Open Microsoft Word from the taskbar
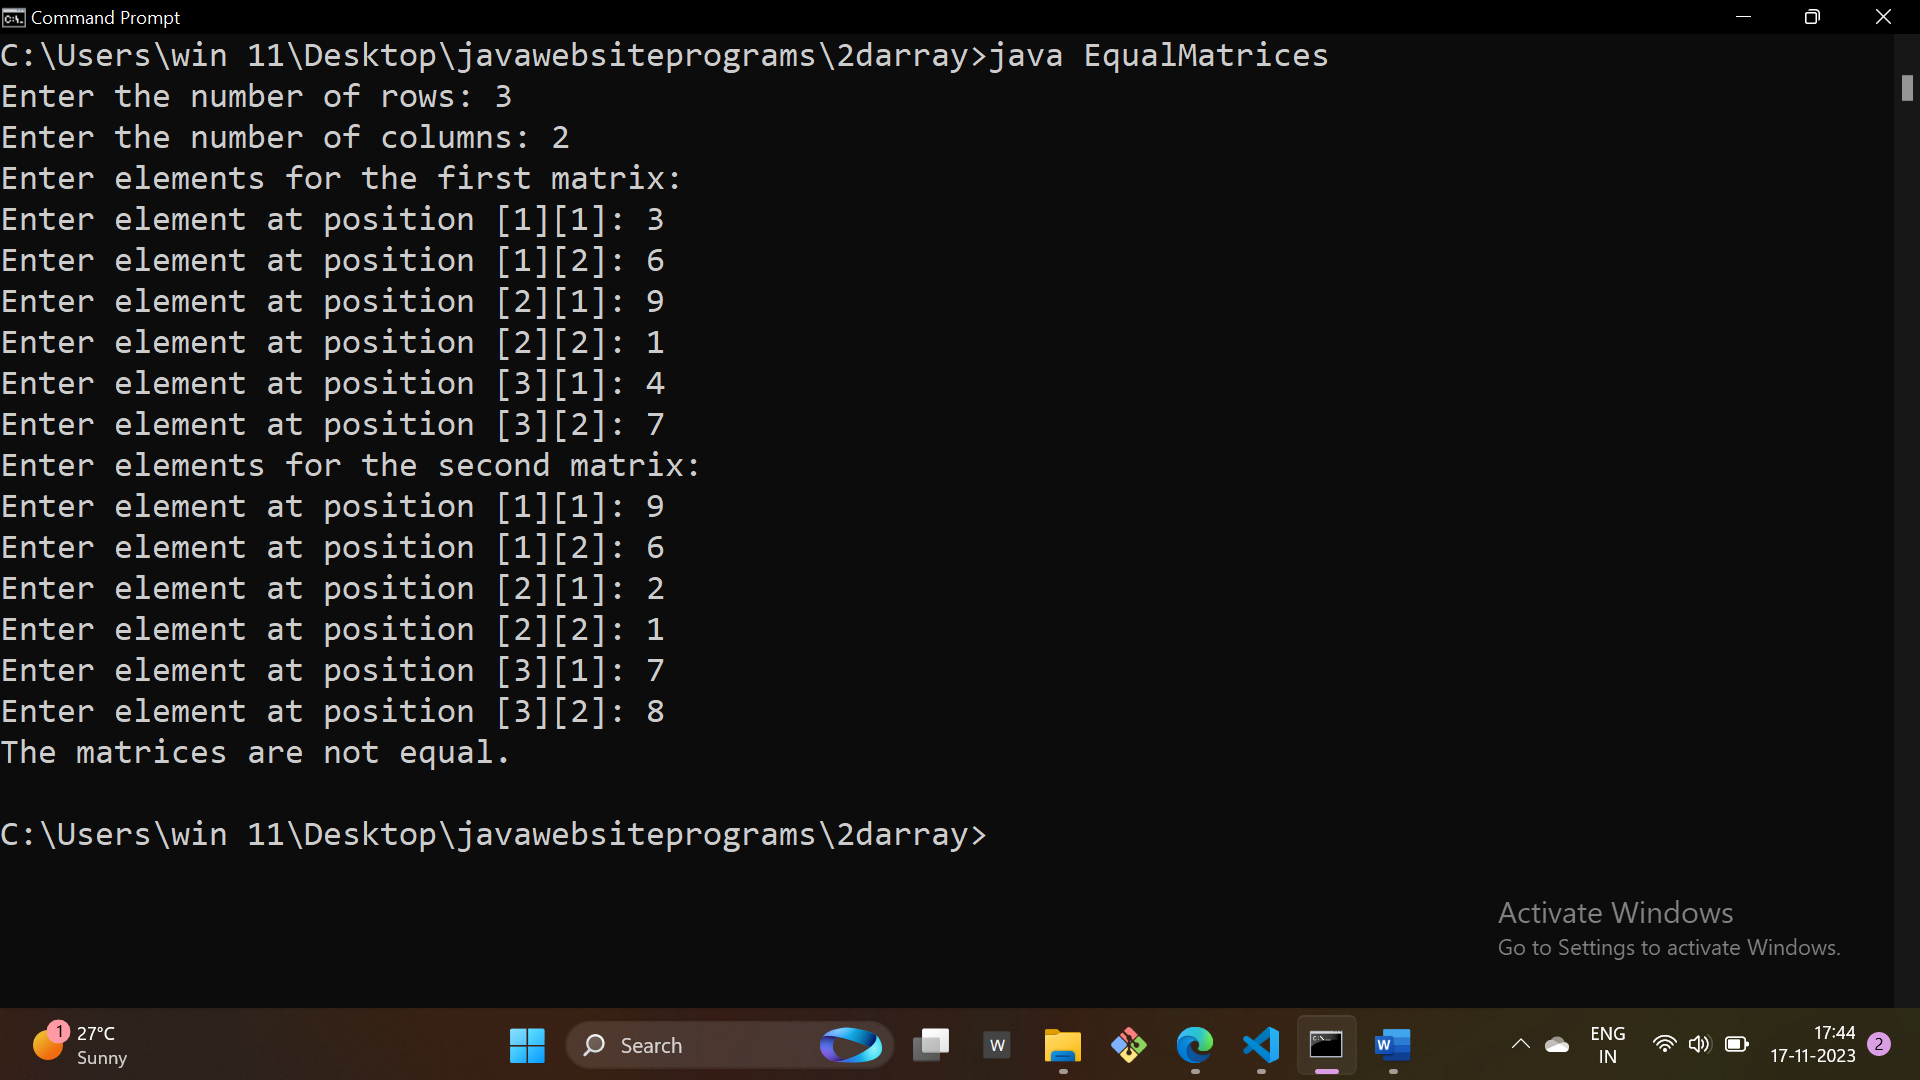 (1392, 1046)
